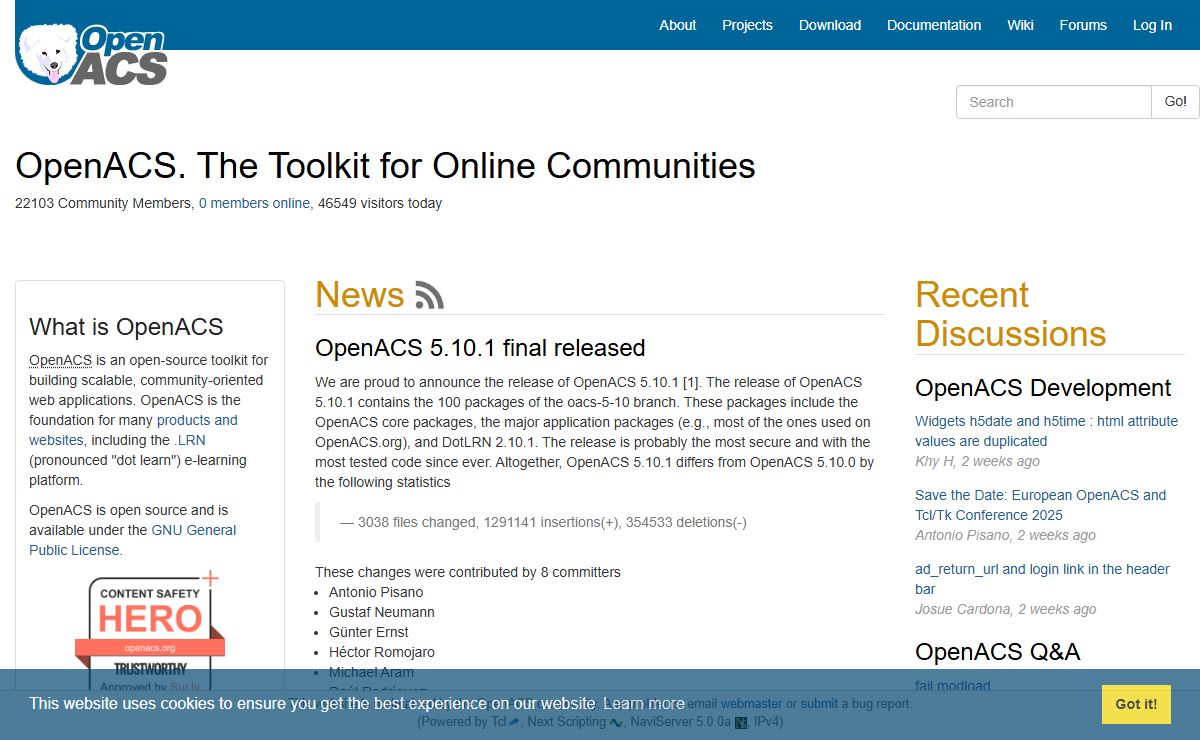Go to the Download page
This screenshot has height=740, width=1200.
pos(830,25)
